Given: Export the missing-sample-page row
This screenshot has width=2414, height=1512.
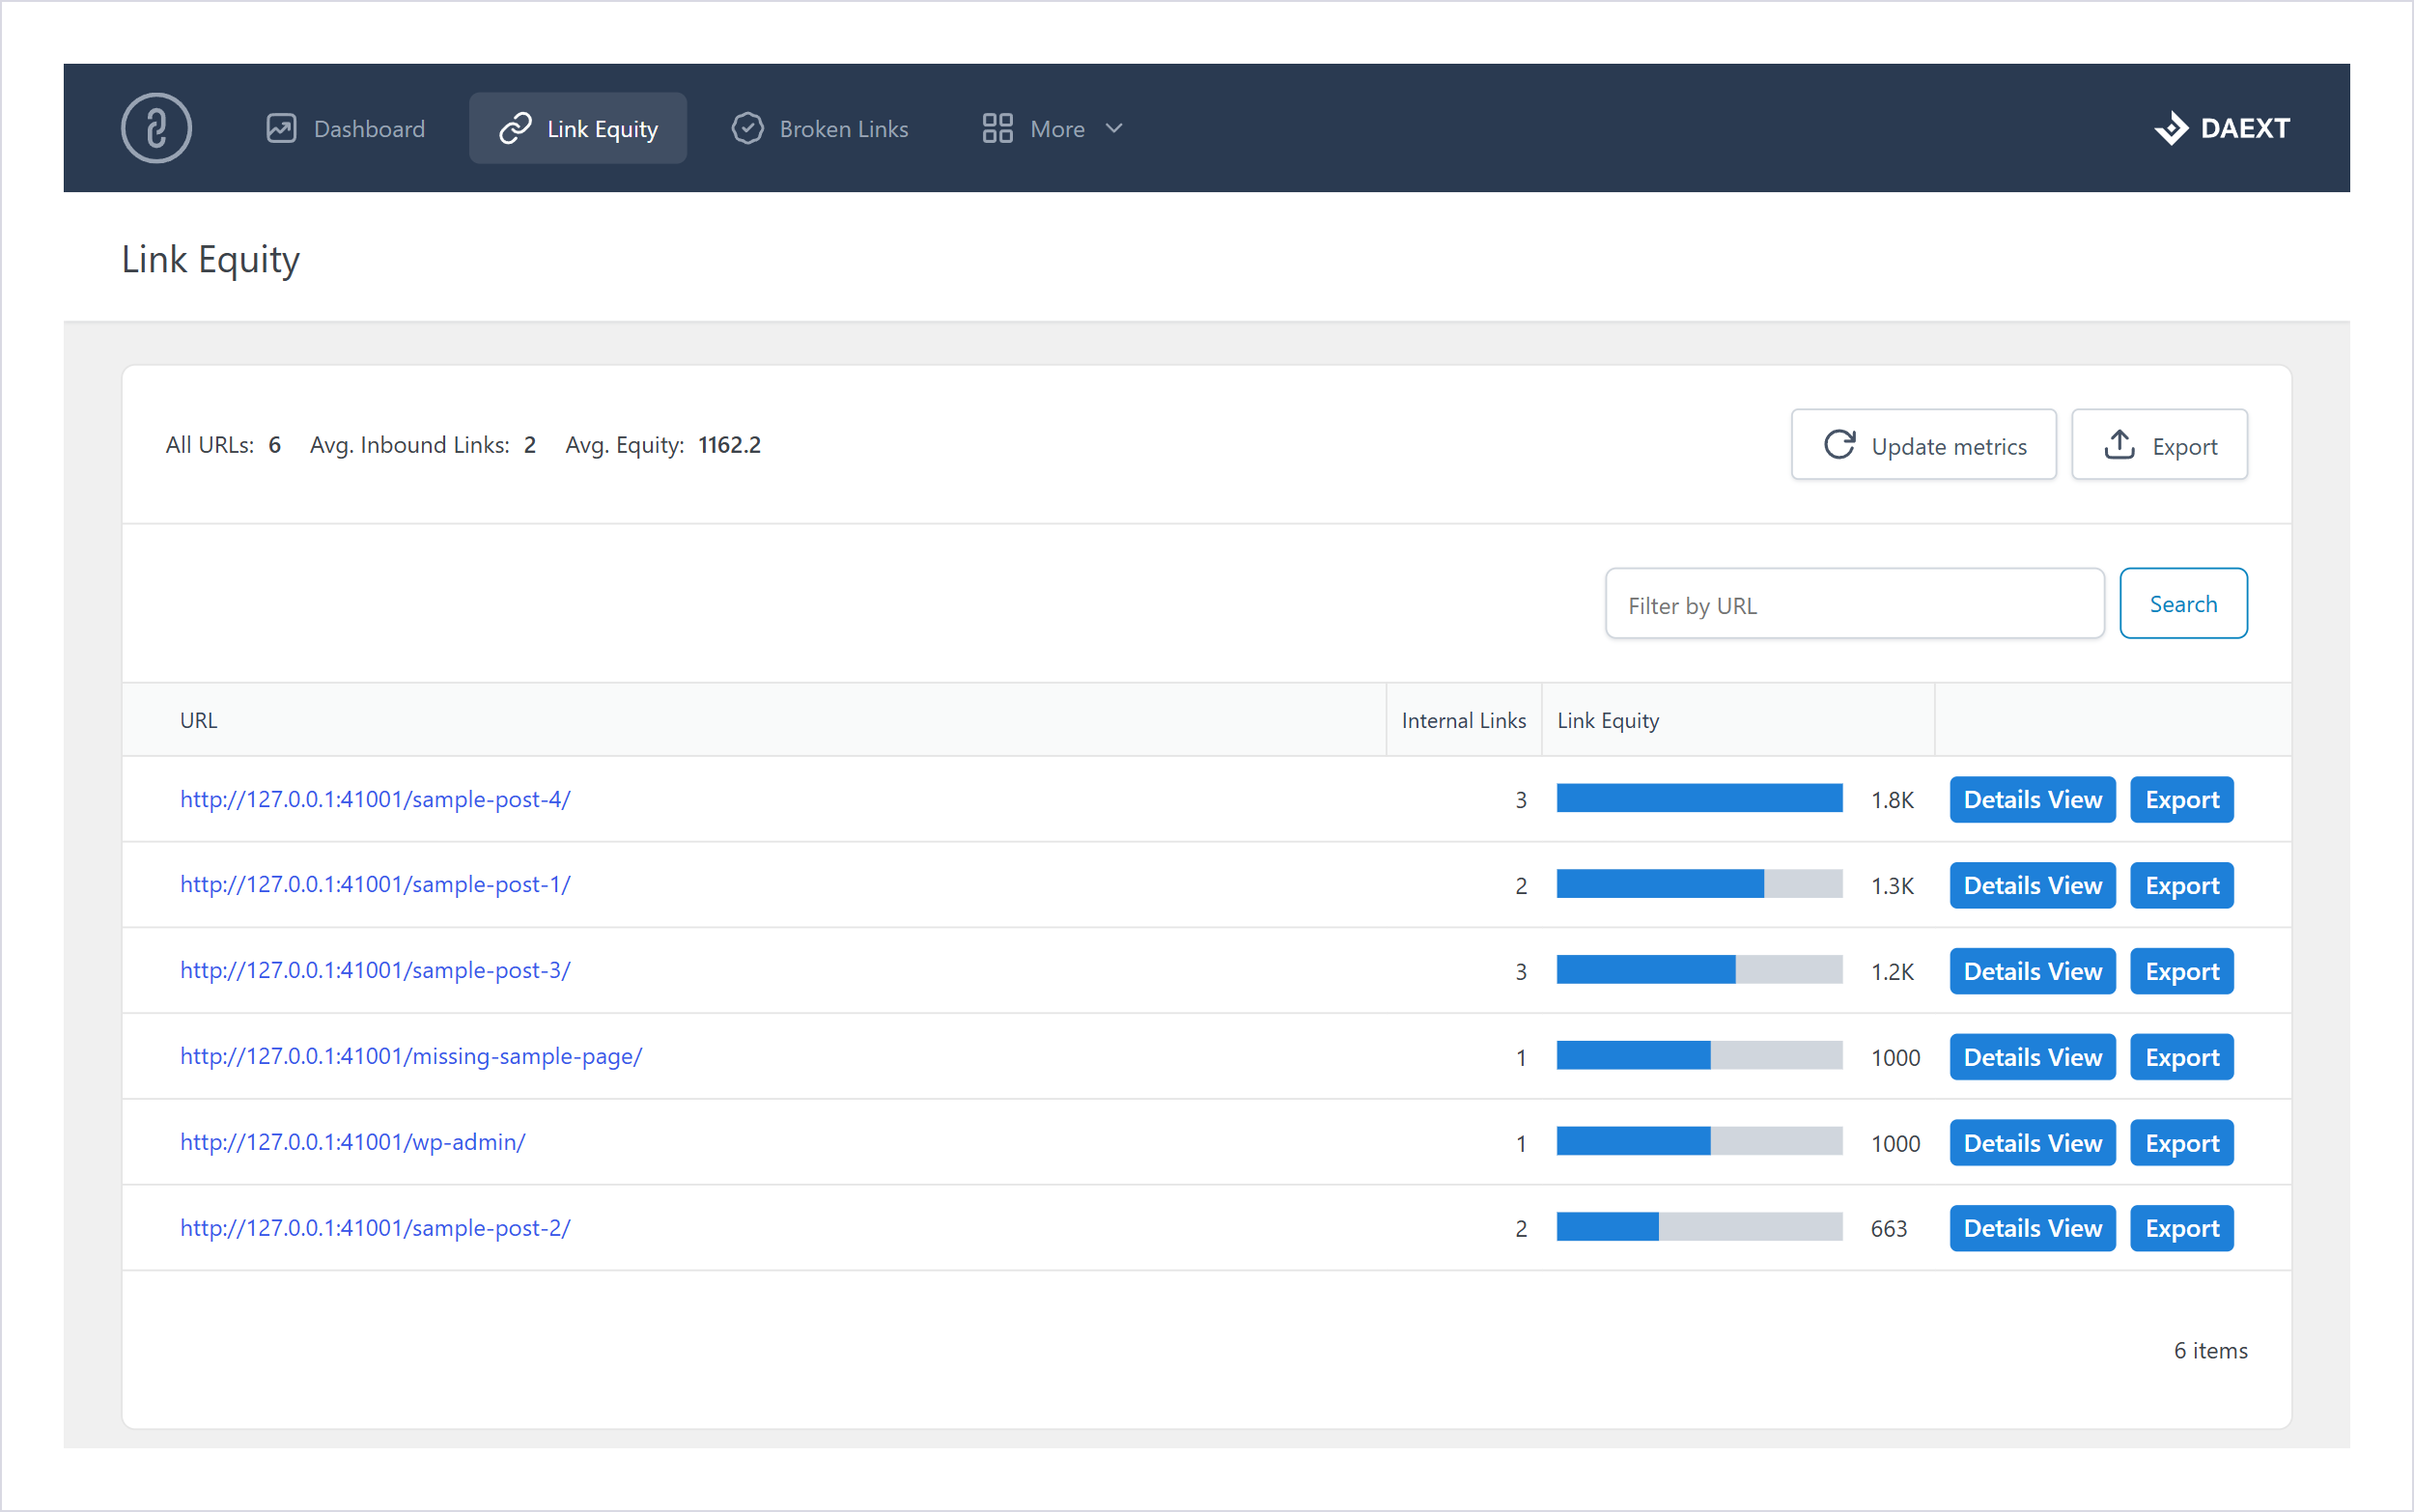Looking at the screenshot, I should pyautogui.click(x=2182, y=1056).
